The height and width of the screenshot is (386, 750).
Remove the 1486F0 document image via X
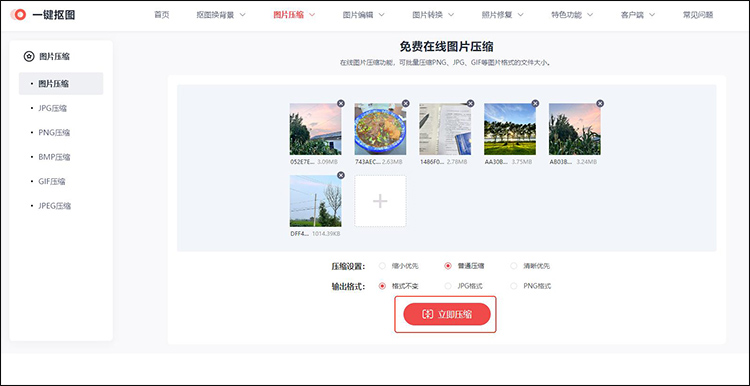click(x=470, y=103)
